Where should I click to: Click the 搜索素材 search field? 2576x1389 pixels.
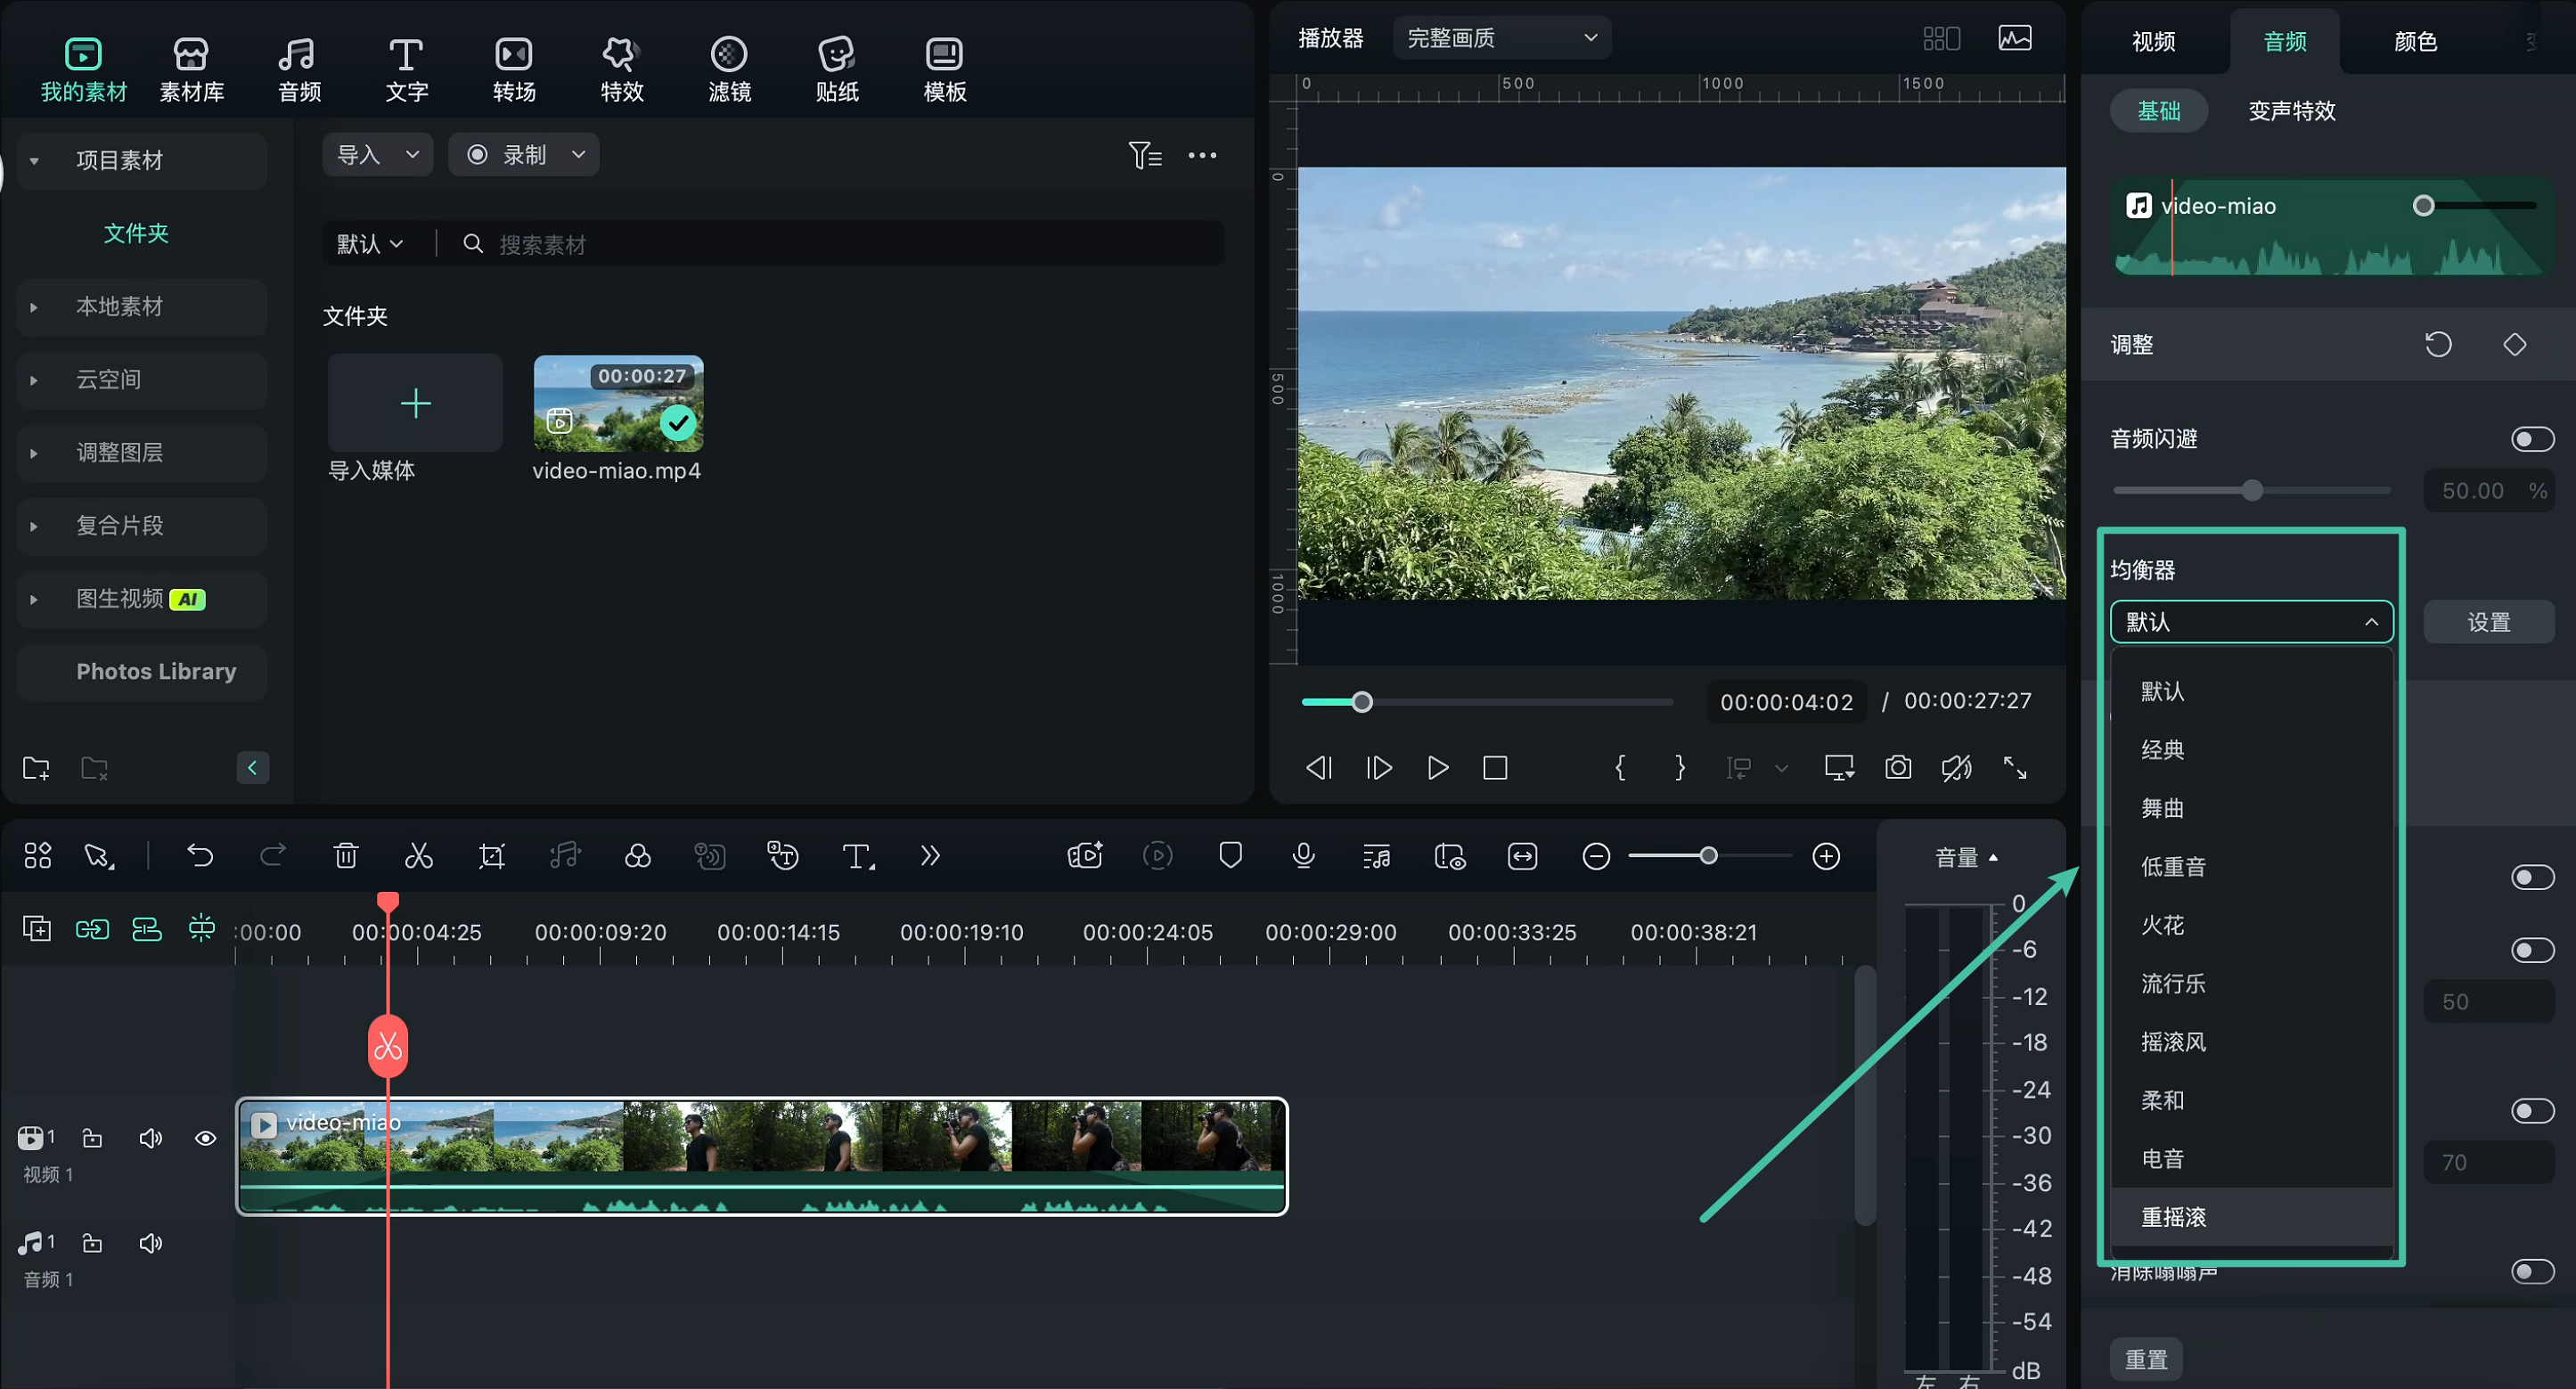pos(840,244)
